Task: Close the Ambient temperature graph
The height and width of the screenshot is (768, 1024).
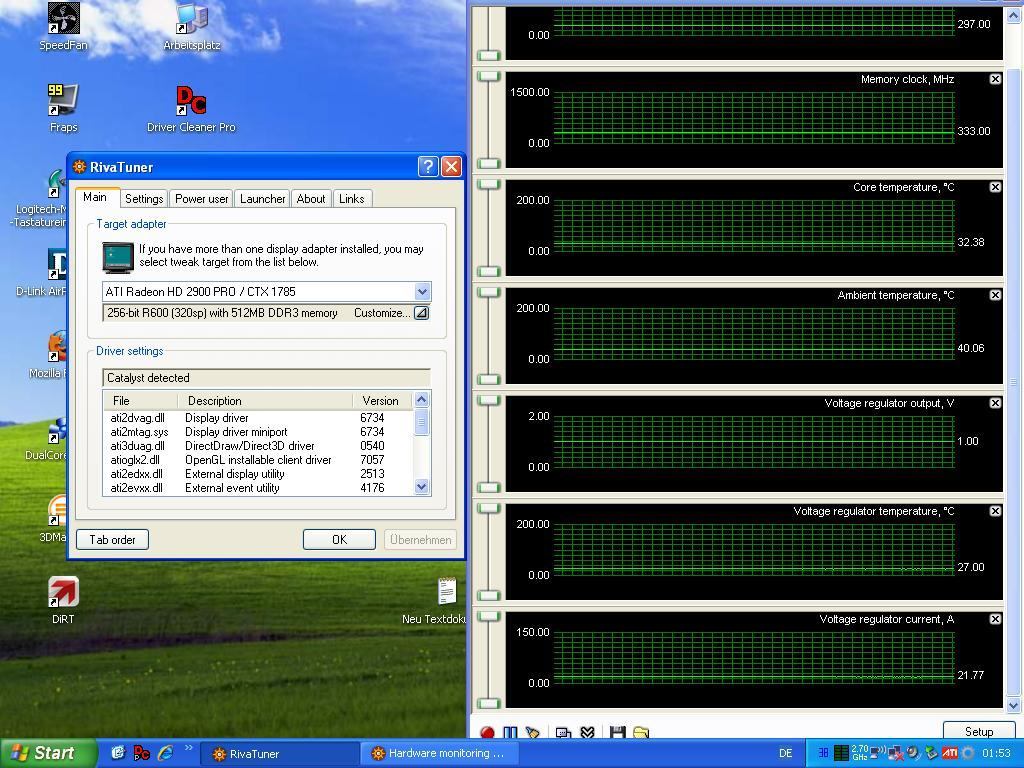Action: coord(995,295)
